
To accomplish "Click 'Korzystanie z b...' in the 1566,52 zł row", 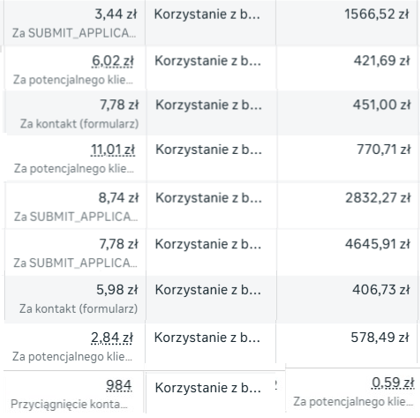I will pyautogui.click(x=207, y=14).
